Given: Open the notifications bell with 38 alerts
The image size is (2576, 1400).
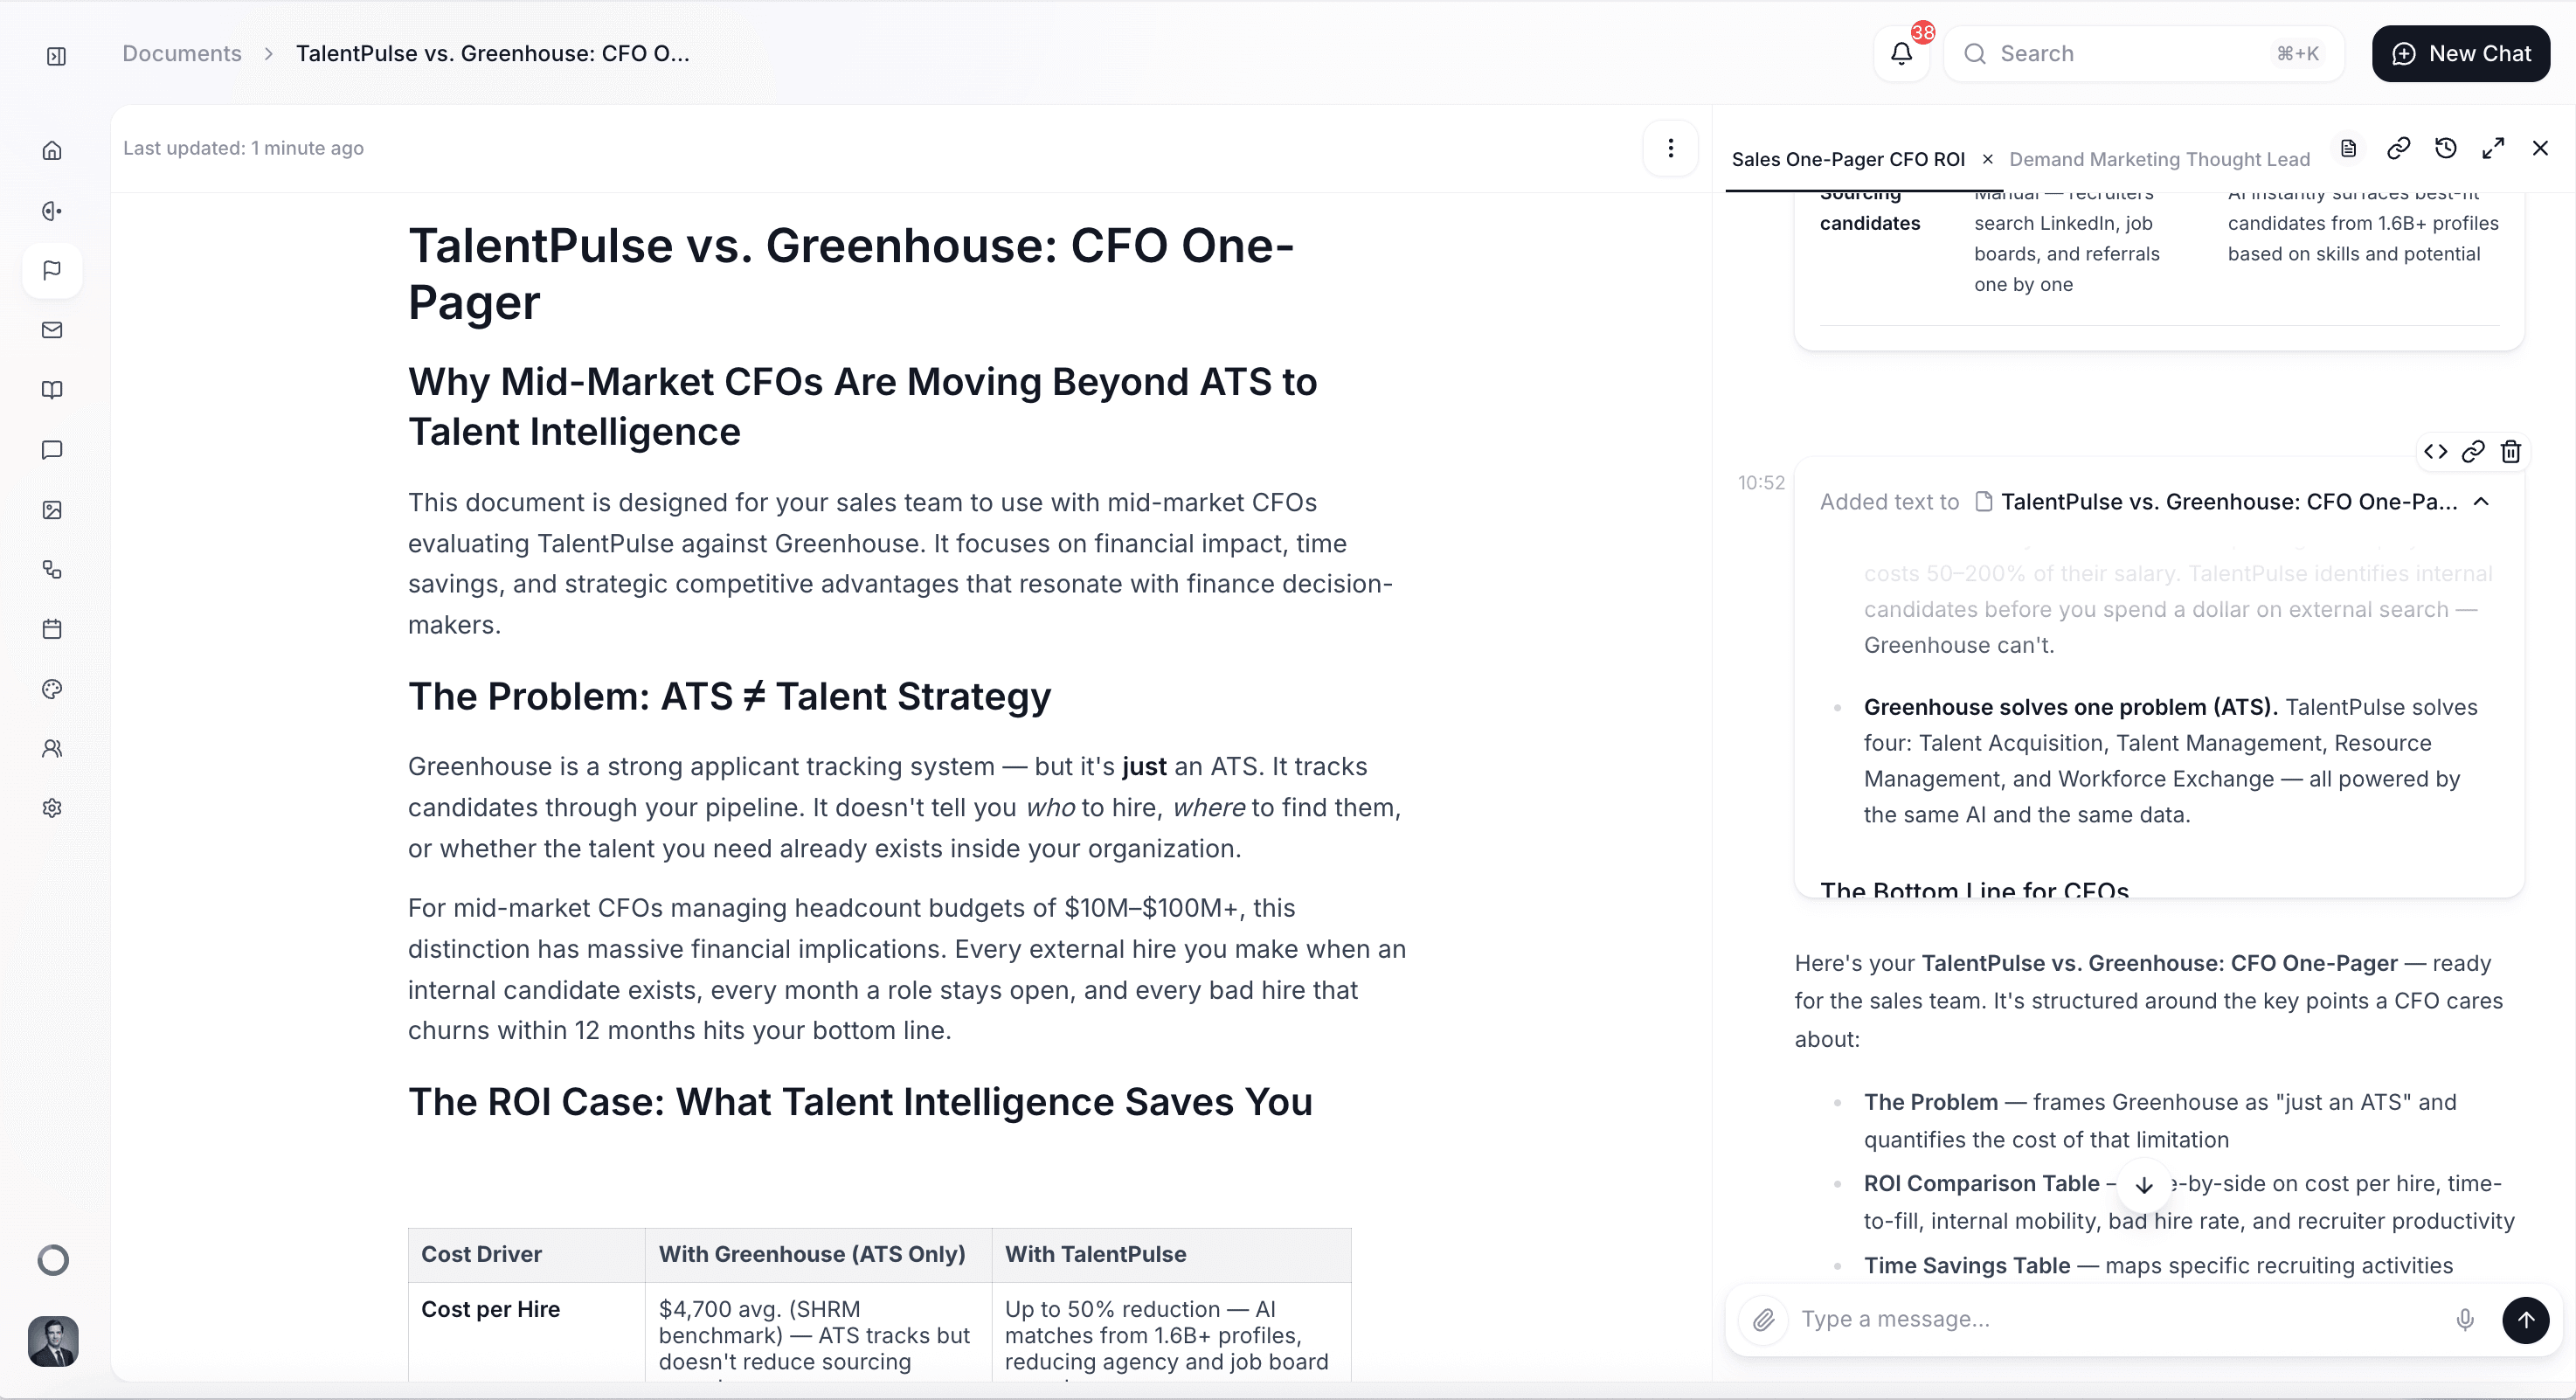Looking at the screenshot, I should click(1901, 53).
